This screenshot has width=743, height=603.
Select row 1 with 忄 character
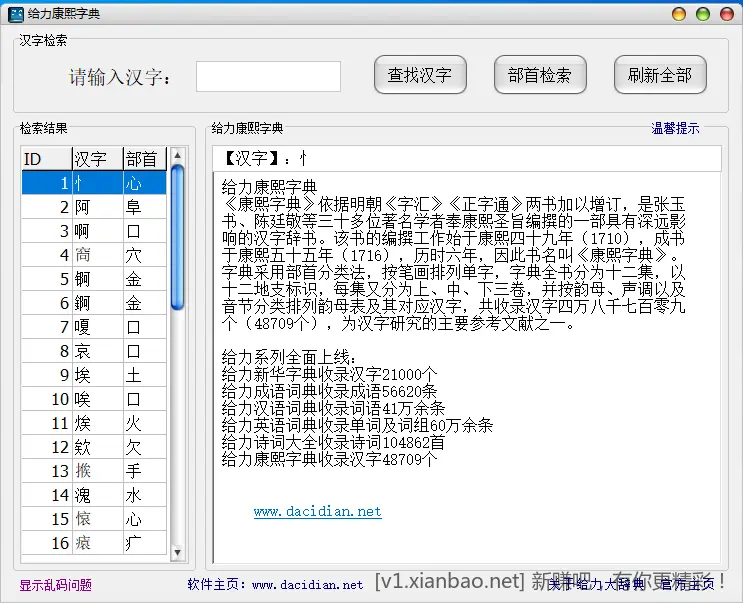coord(94,183)
